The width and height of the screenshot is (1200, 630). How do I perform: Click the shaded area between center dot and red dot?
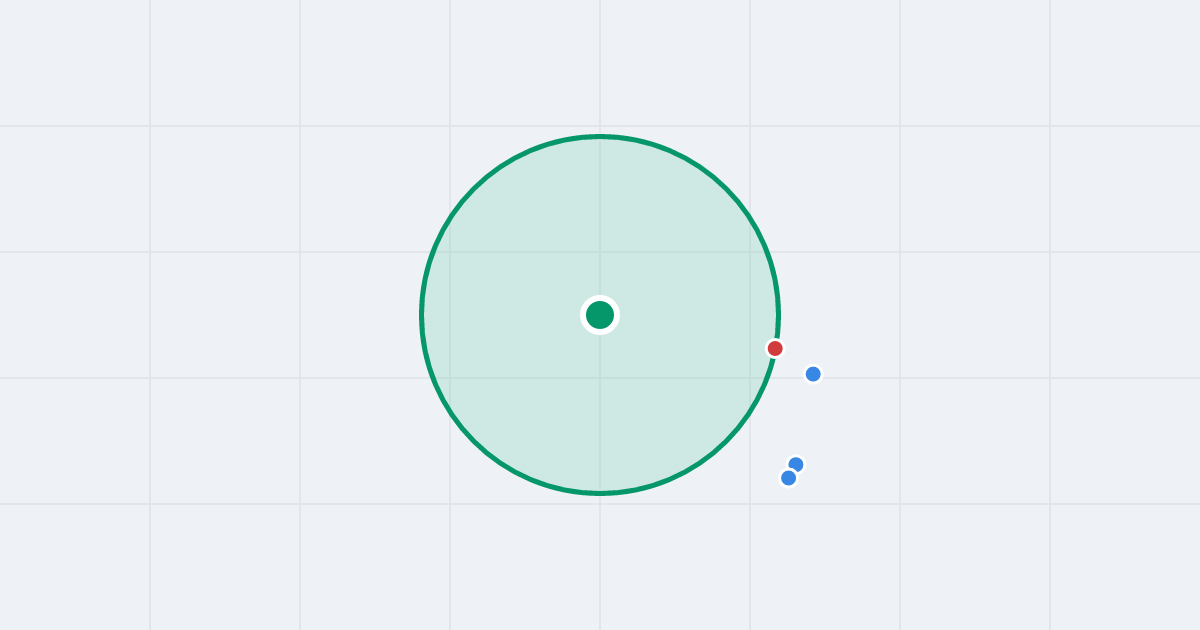click(690, 332)
